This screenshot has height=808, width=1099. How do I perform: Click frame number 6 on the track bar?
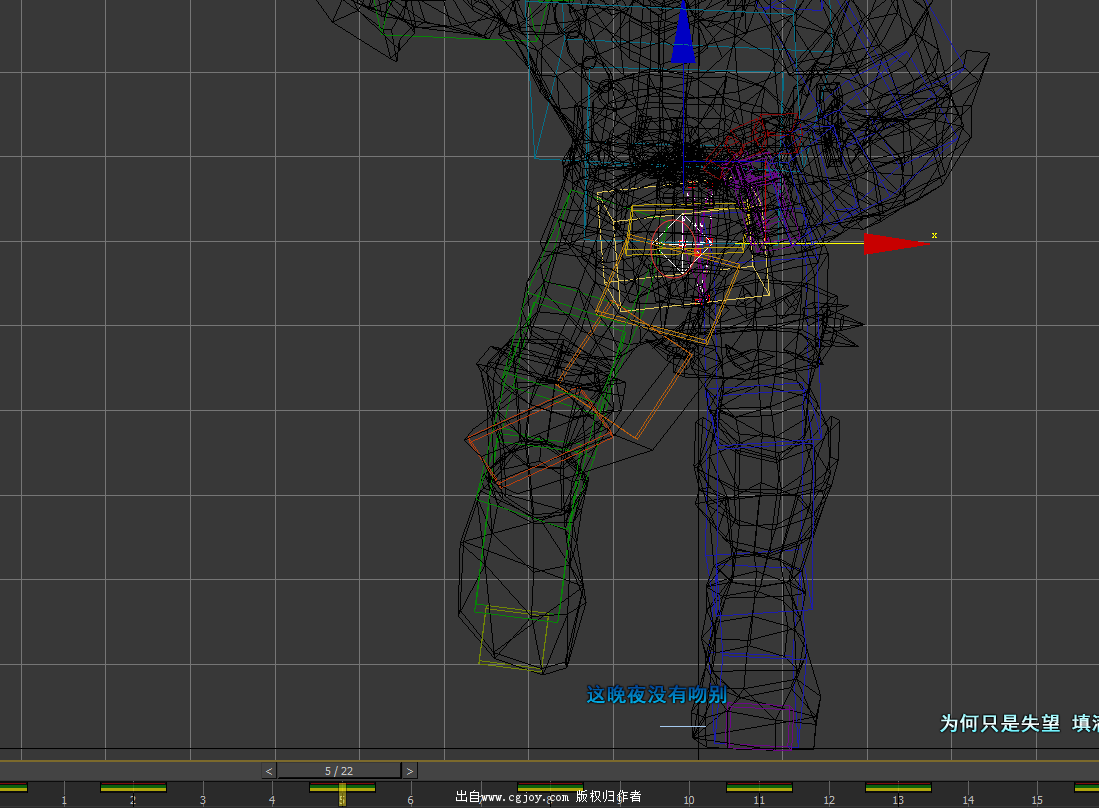411,800
